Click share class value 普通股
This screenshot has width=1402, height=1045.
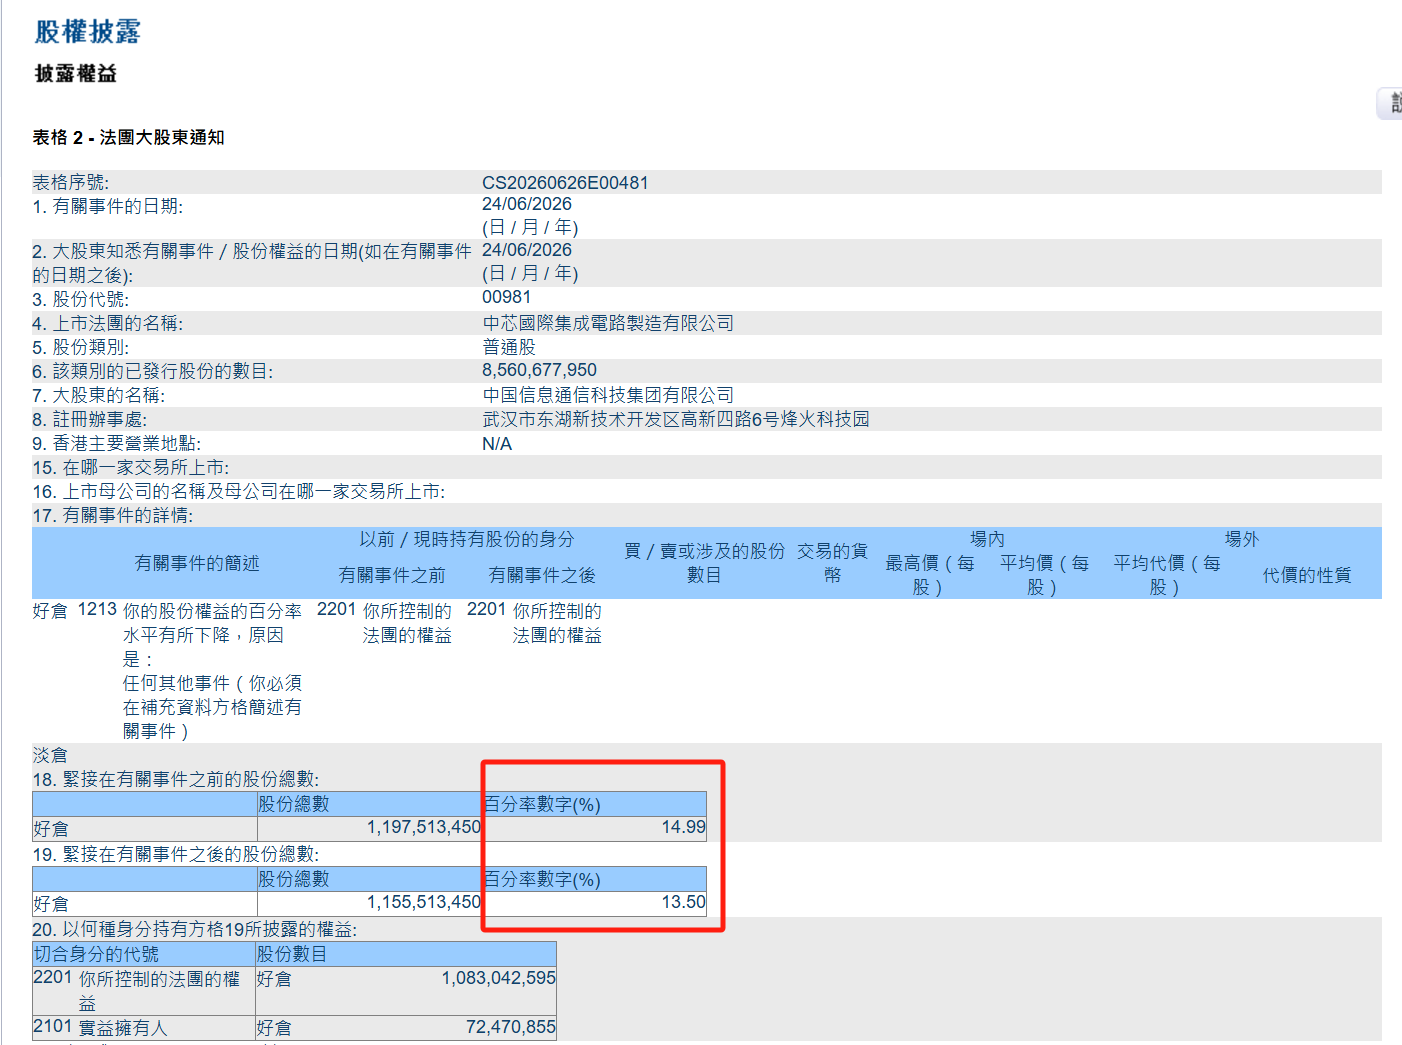tap(509, 347)
